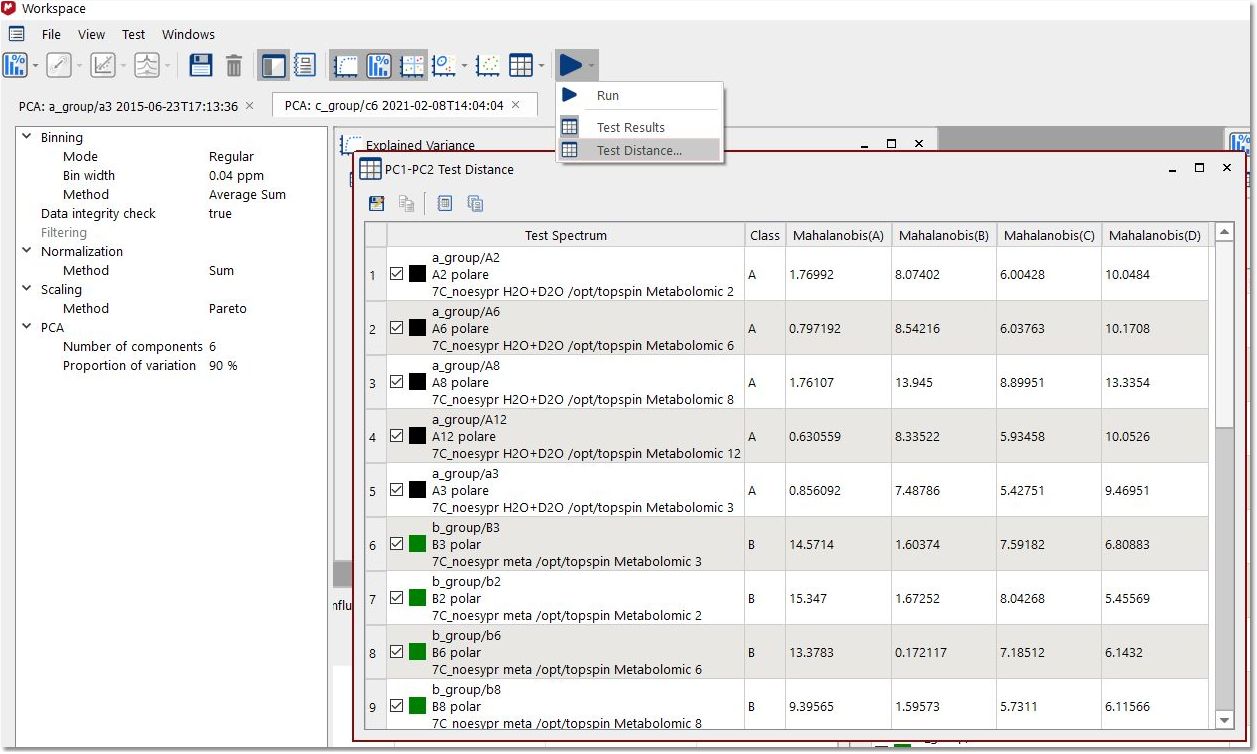Screen dimensions: 1257x754
Task: Collapse the PCA parameter group
Action: [x=27, y=327]
